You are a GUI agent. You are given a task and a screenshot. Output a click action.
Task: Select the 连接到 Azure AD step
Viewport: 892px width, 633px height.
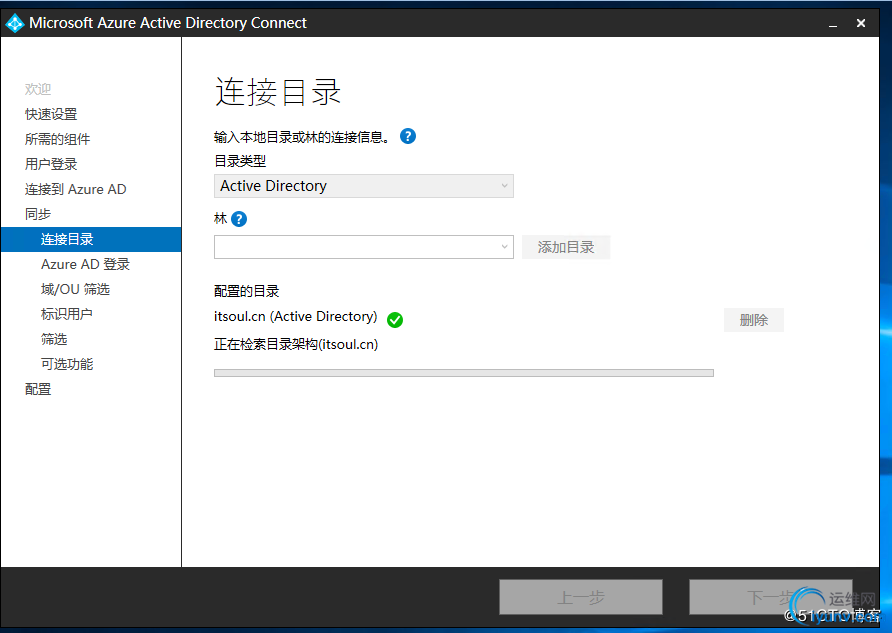click(76, 189)
